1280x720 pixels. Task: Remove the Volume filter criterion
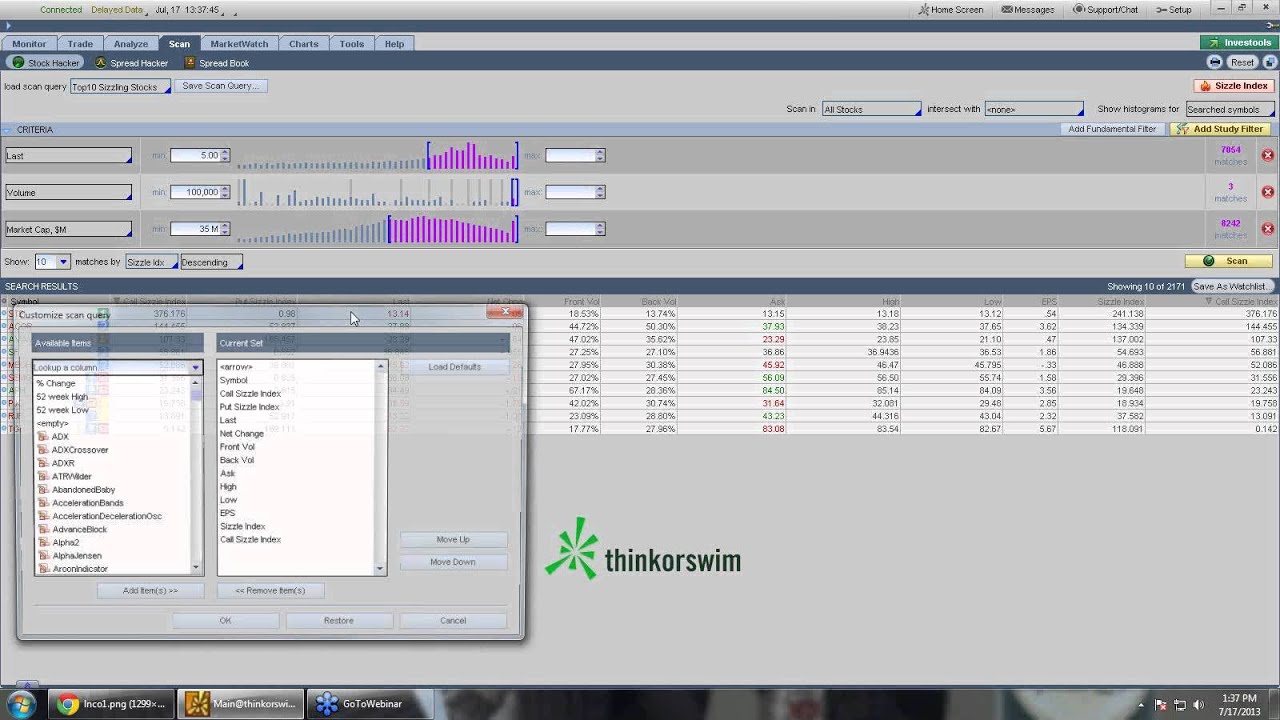1267,192
